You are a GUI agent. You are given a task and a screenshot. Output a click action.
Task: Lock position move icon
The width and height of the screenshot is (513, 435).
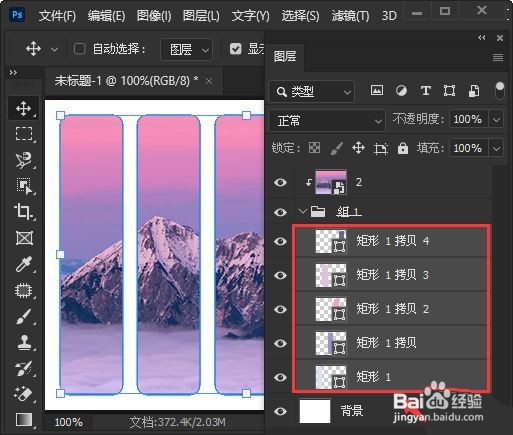[358, 148]
